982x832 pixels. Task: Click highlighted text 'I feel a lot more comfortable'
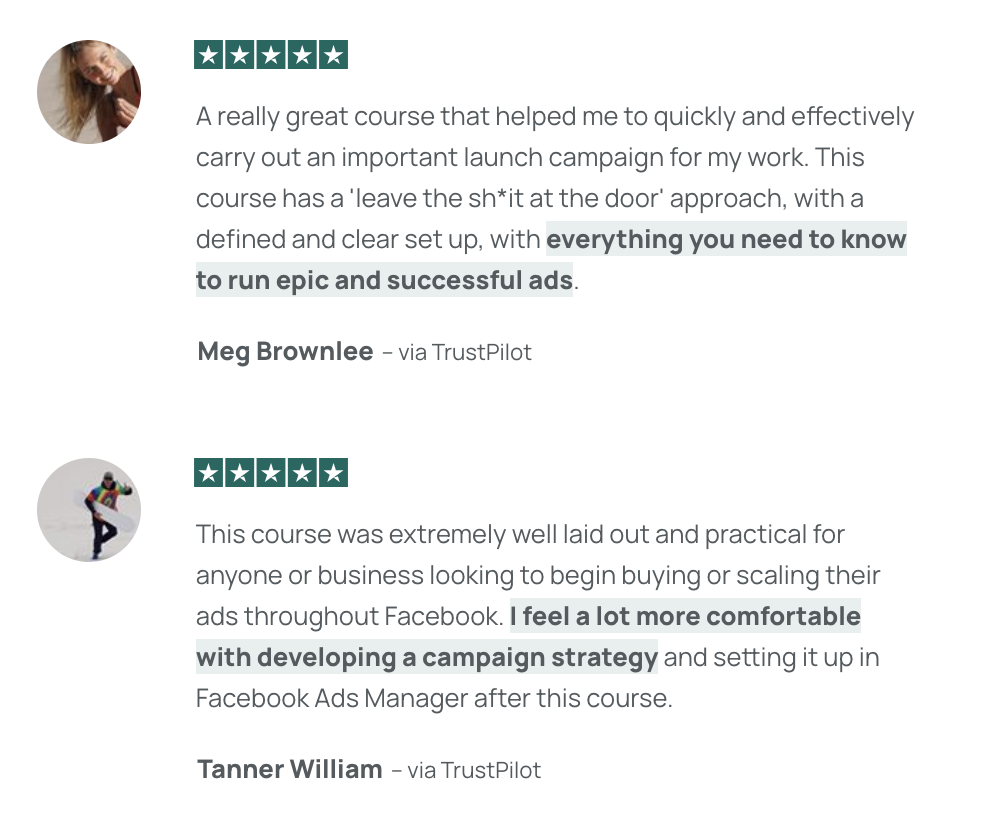click(685, 616)
